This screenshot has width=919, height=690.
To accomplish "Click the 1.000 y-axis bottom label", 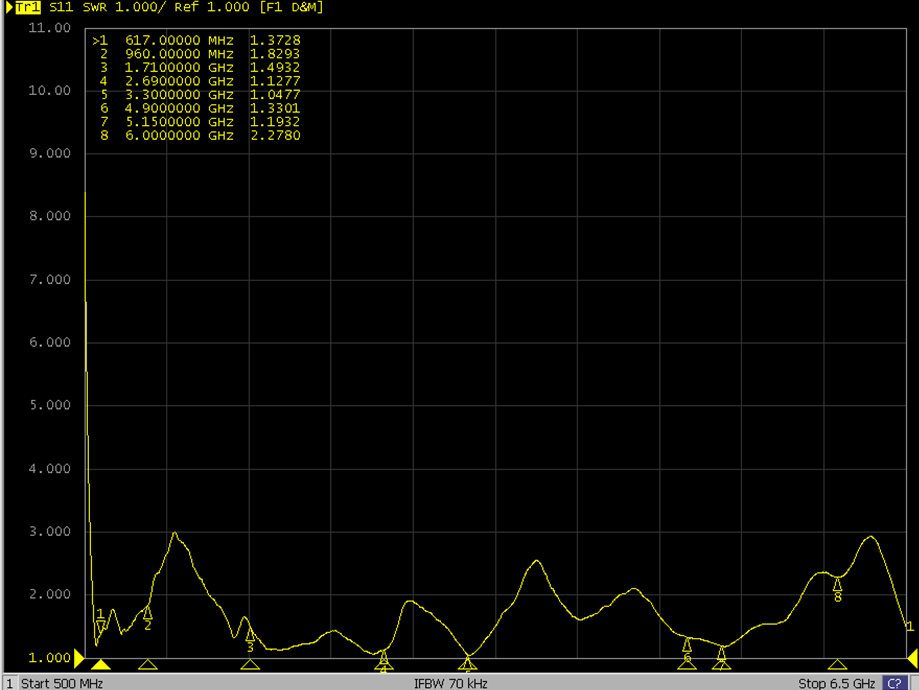I will pos(50,658).
